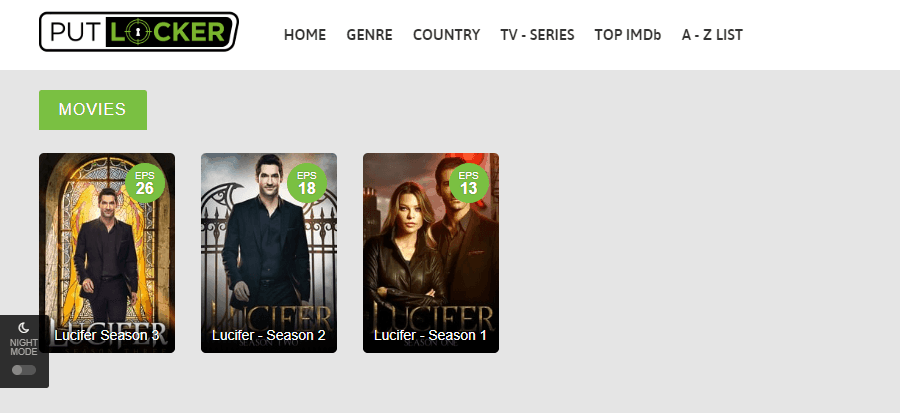Open the TOP IMDb page
Image resolution: width=900 pixels, height=413 pixels.
pos(628,35)
